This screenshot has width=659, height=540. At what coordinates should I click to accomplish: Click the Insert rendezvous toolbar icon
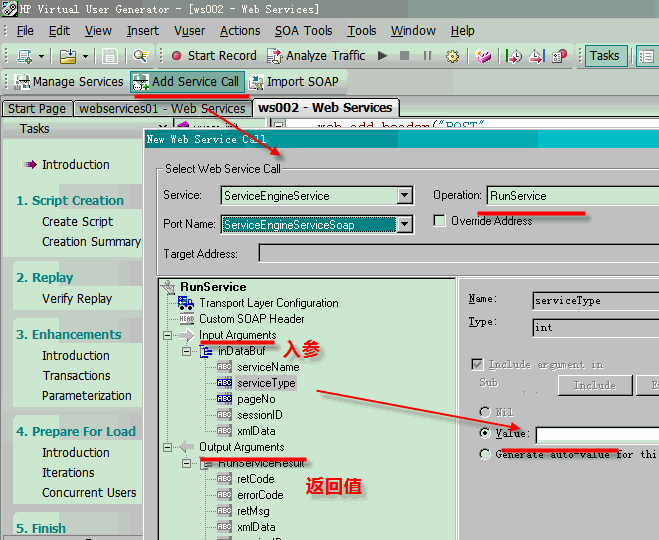[559, 56]
